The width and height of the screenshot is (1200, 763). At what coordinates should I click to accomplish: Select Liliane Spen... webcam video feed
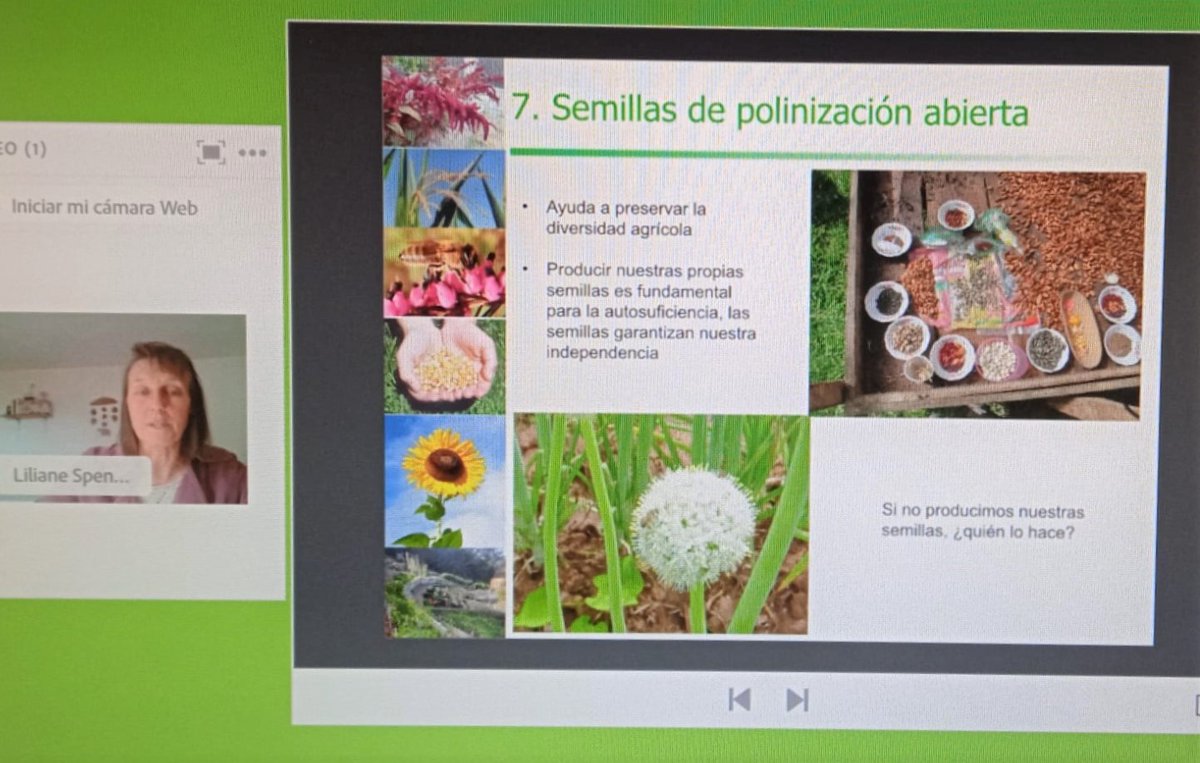[x=123, y=408]
